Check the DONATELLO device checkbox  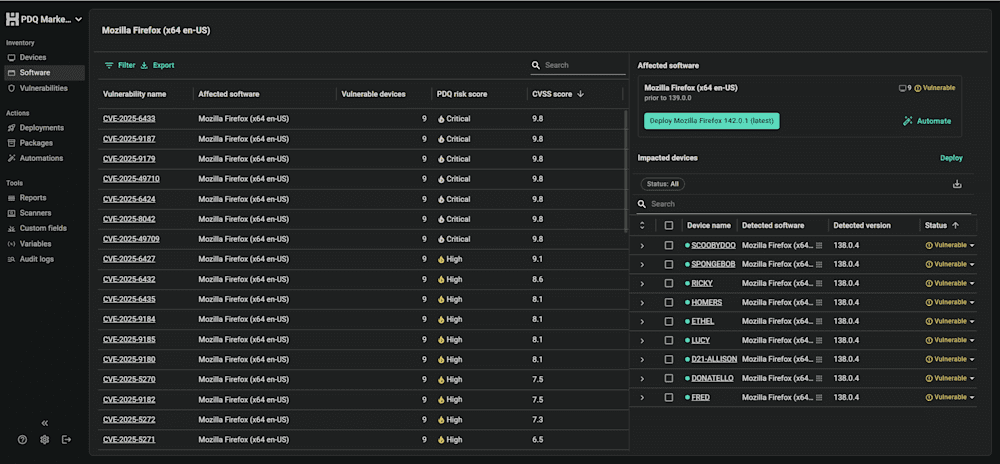[x=668, y=378]
